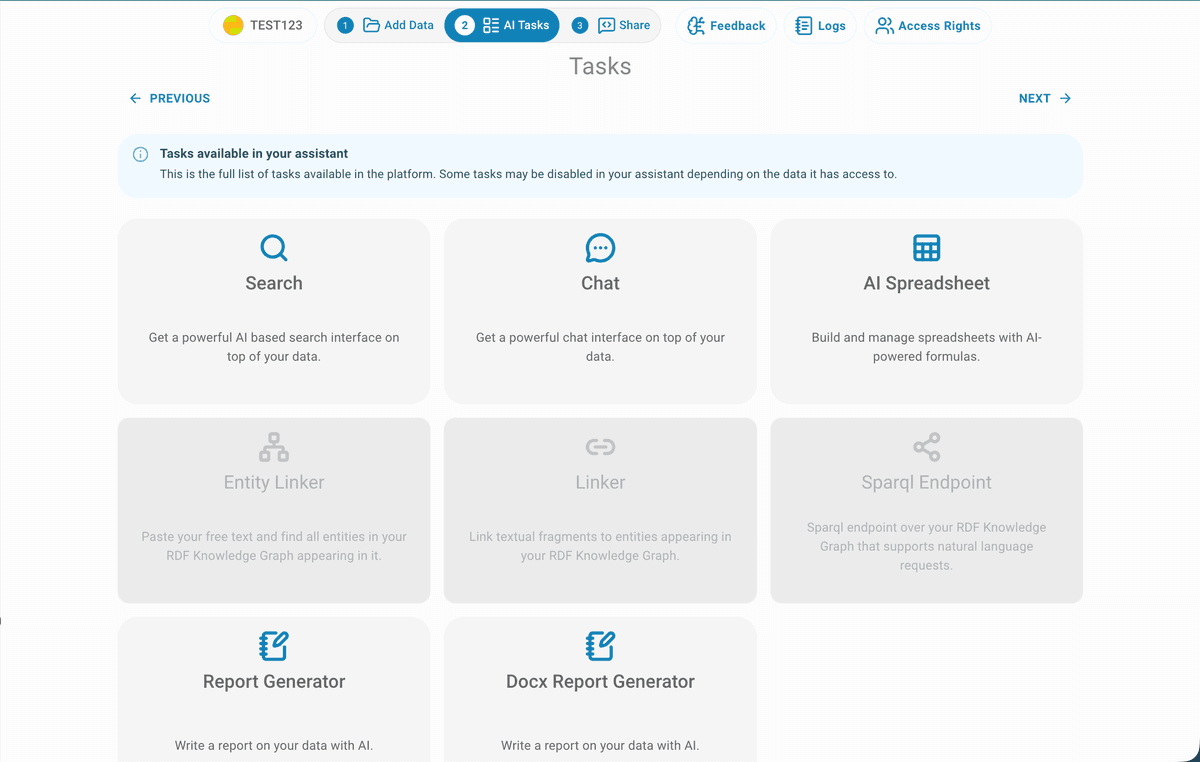The image size is (1200, 762).
Task: Click 'Sparql endpoint over your RDF' description
Action: pyautogui.click(x=927, y=546)
